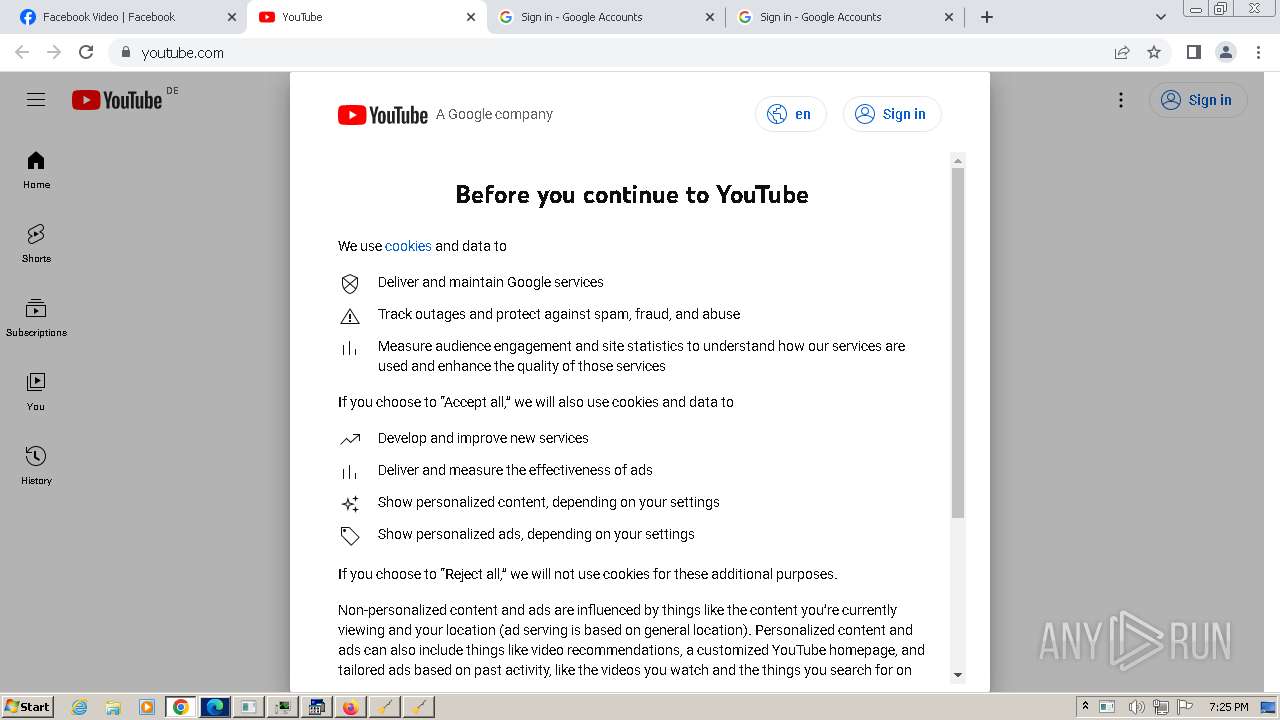This screenshot has height=720, width=1280.
Task: View site info padlock icon
Action: pos(125,52)
